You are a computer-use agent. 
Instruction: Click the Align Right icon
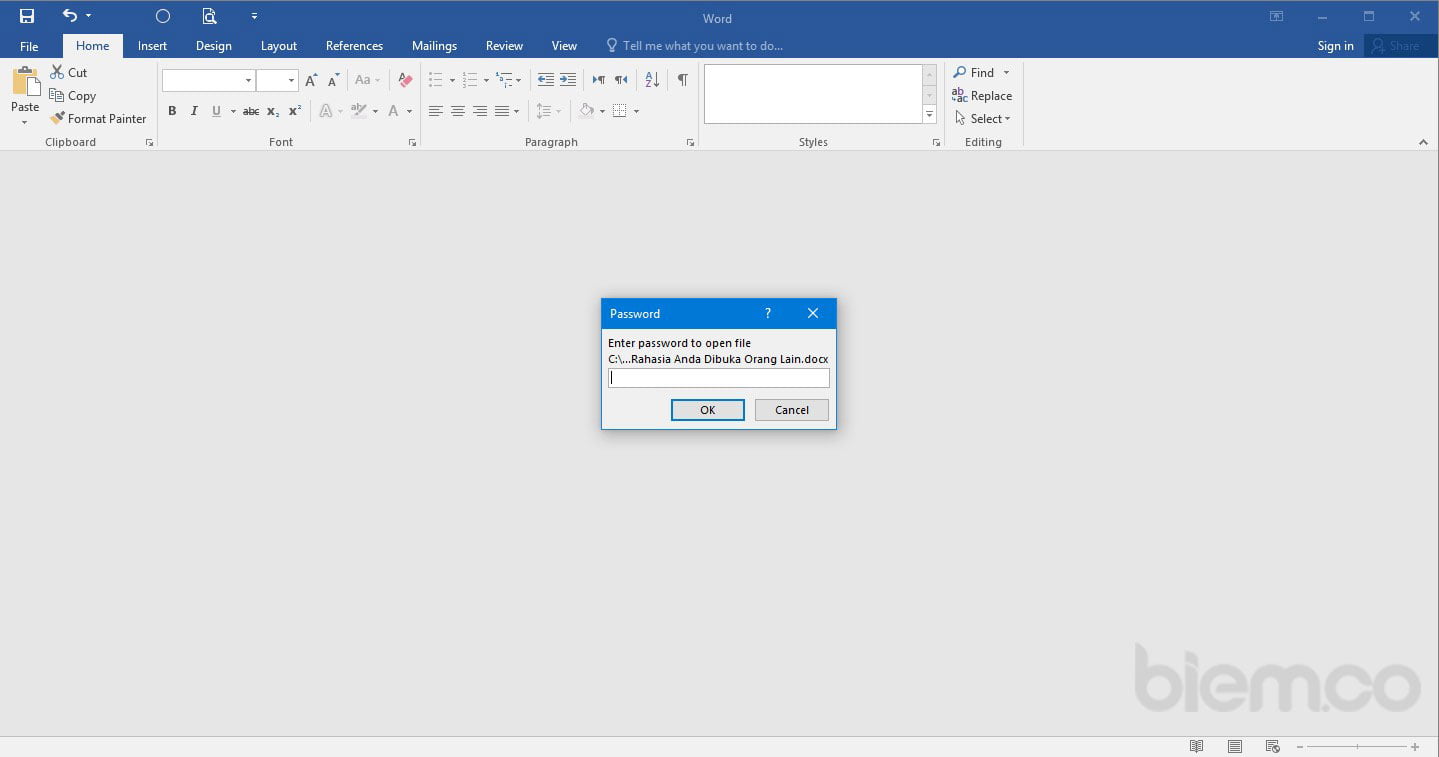click(x=480, y=111)
